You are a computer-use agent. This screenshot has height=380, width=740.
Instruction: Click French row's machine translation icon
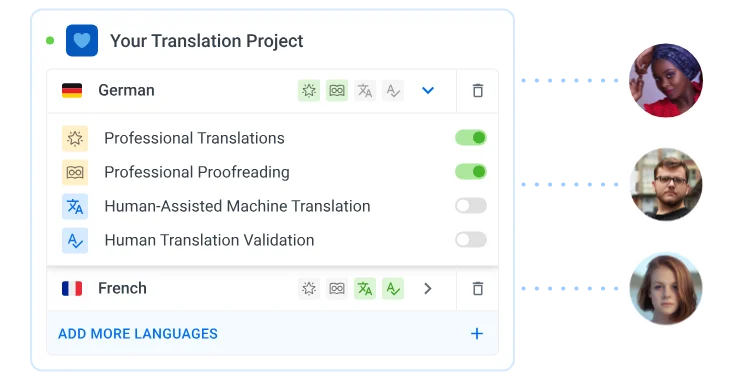(365, 288)
